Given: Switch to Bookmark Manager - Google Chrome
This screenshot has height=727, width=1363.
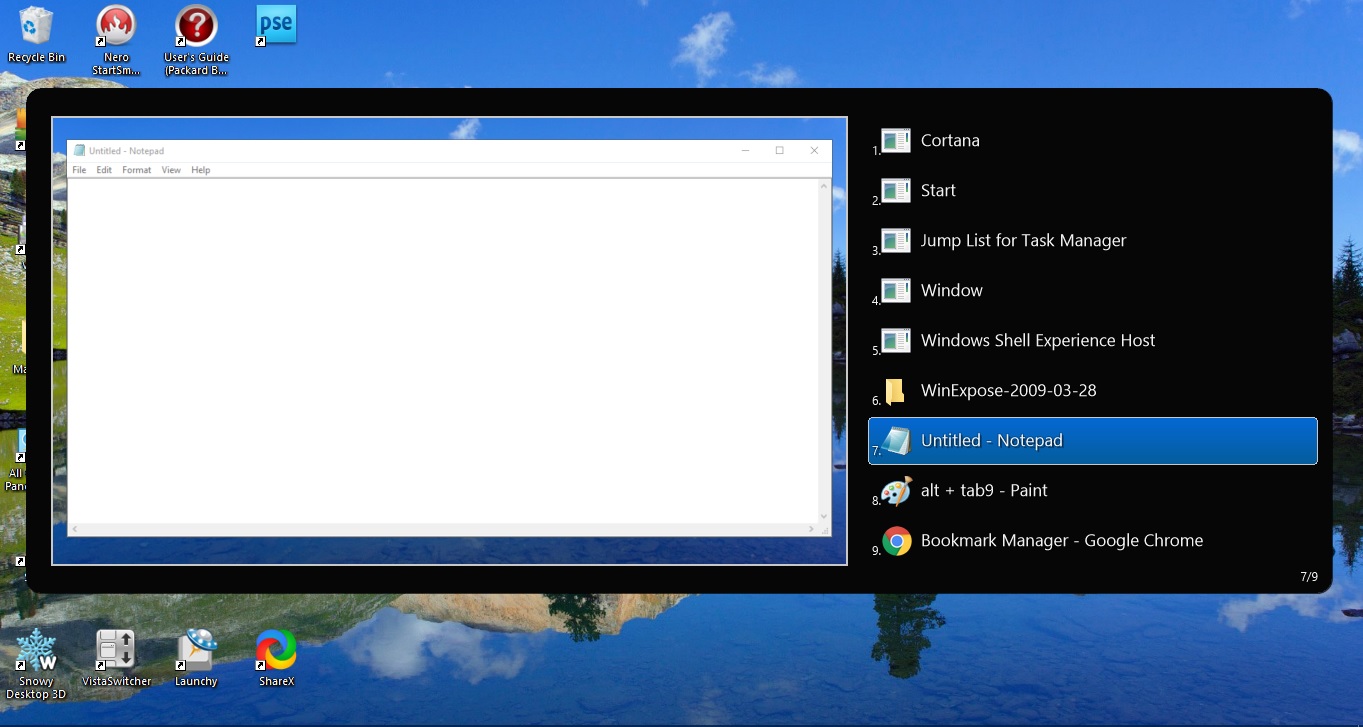Looking at the screenshot, I should click(x=1061, y=541).
